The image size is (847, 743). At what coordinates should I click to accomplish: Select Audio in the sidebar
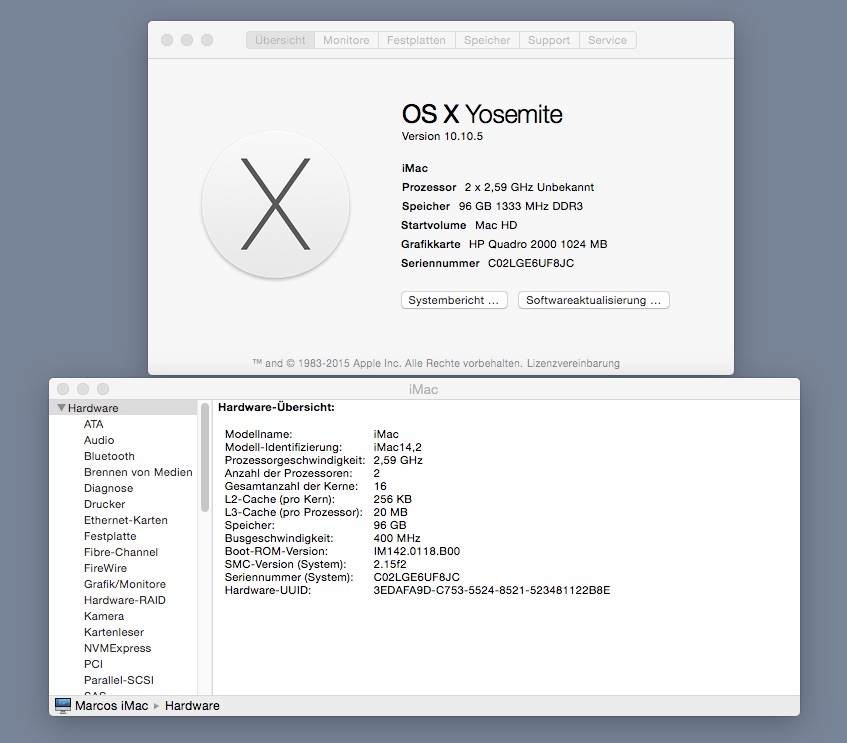99,440
